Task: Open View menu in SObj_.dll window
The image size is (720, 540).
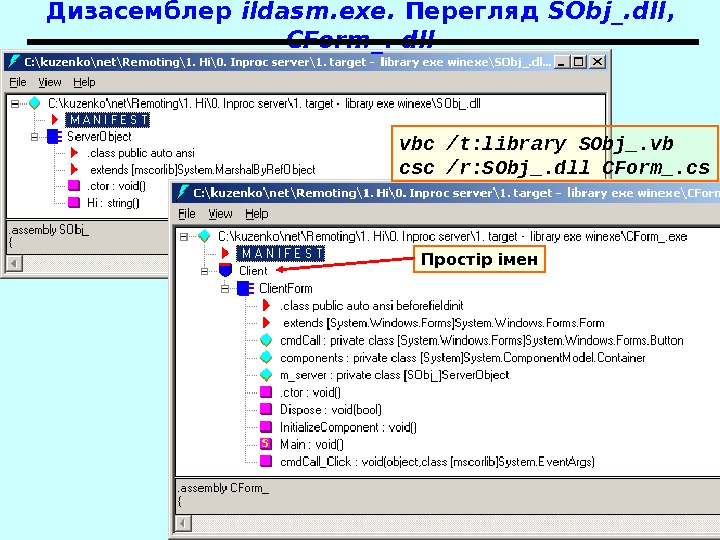Action: (x=50, y=82)
